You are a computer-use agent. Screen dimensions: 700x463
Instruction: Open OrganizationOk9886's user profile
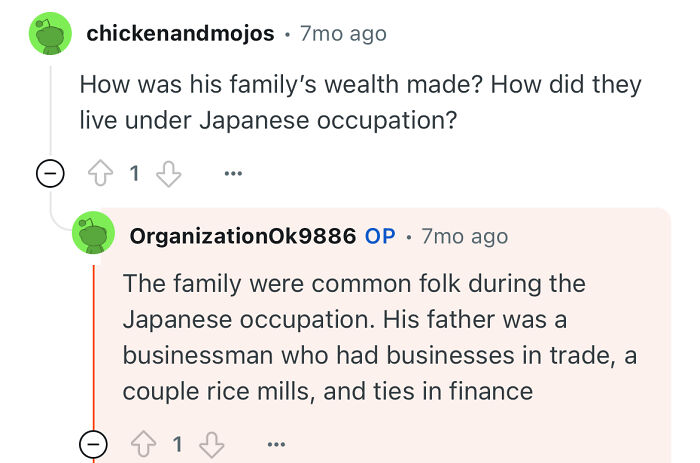[243, 236]
